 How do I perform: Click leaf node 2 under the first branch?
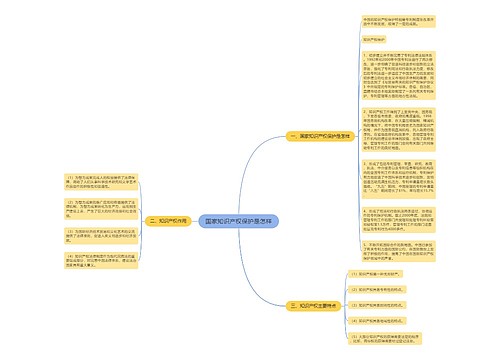coord(399,129)
